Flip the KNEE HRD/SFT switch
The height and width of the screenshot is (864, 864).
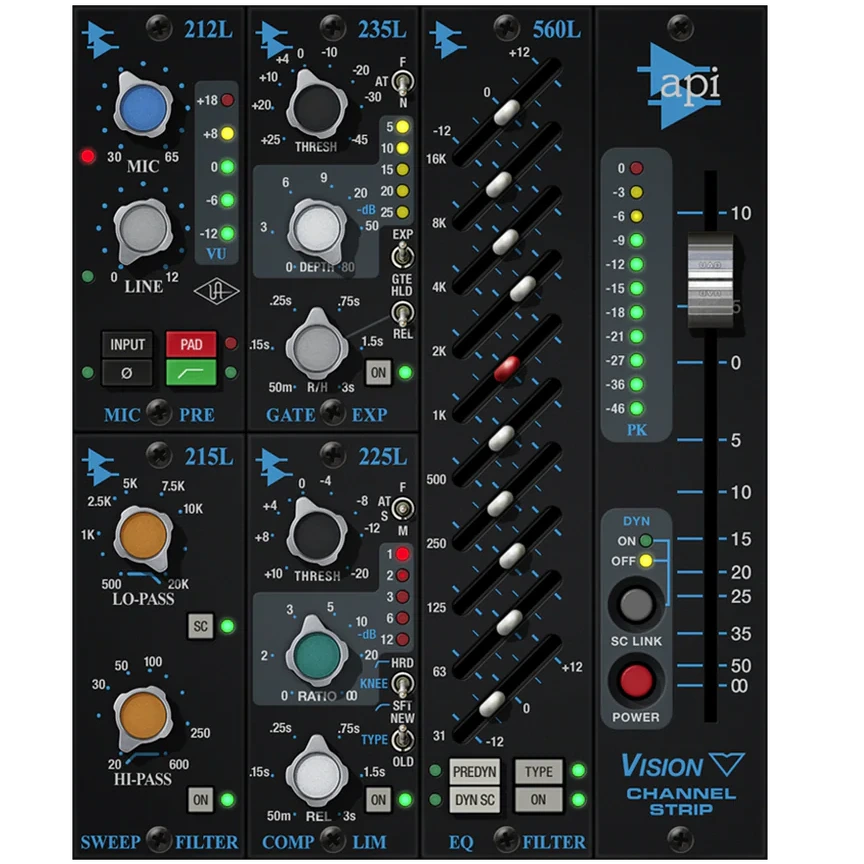tap(403, 685)
